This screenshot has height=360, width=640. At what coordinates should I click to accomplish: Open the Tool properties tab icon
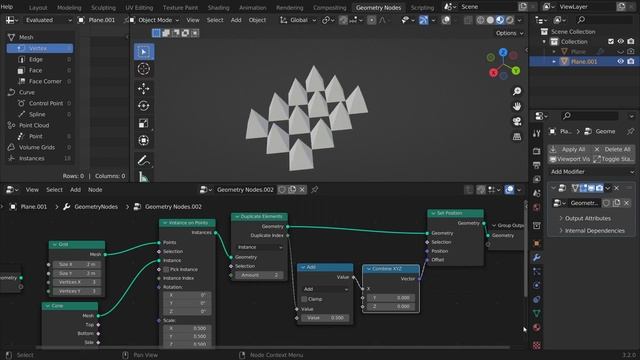(537, 133)
